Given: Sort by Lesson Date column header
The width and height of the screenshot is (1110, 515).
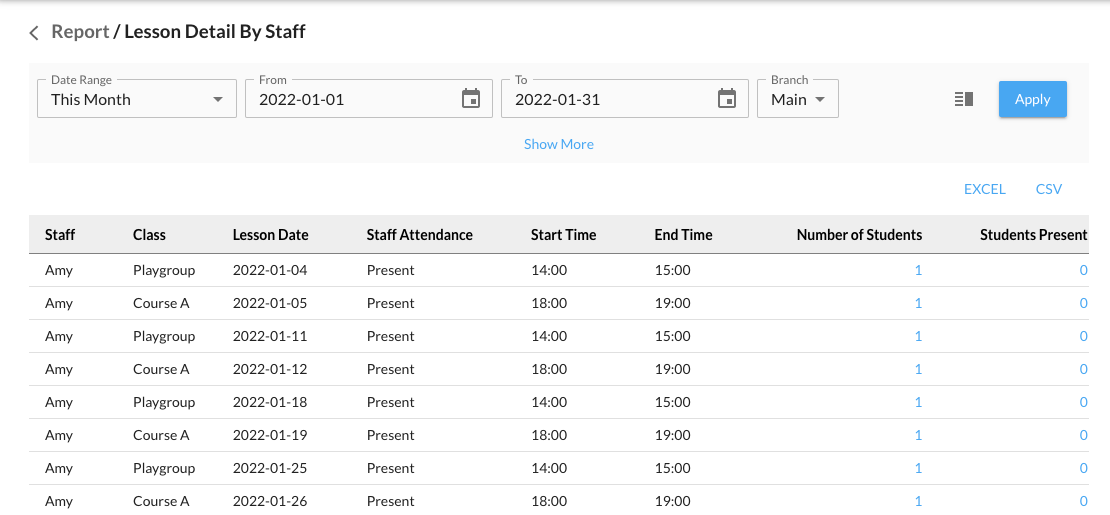Looking at the screenshot, I should [270, 235].
